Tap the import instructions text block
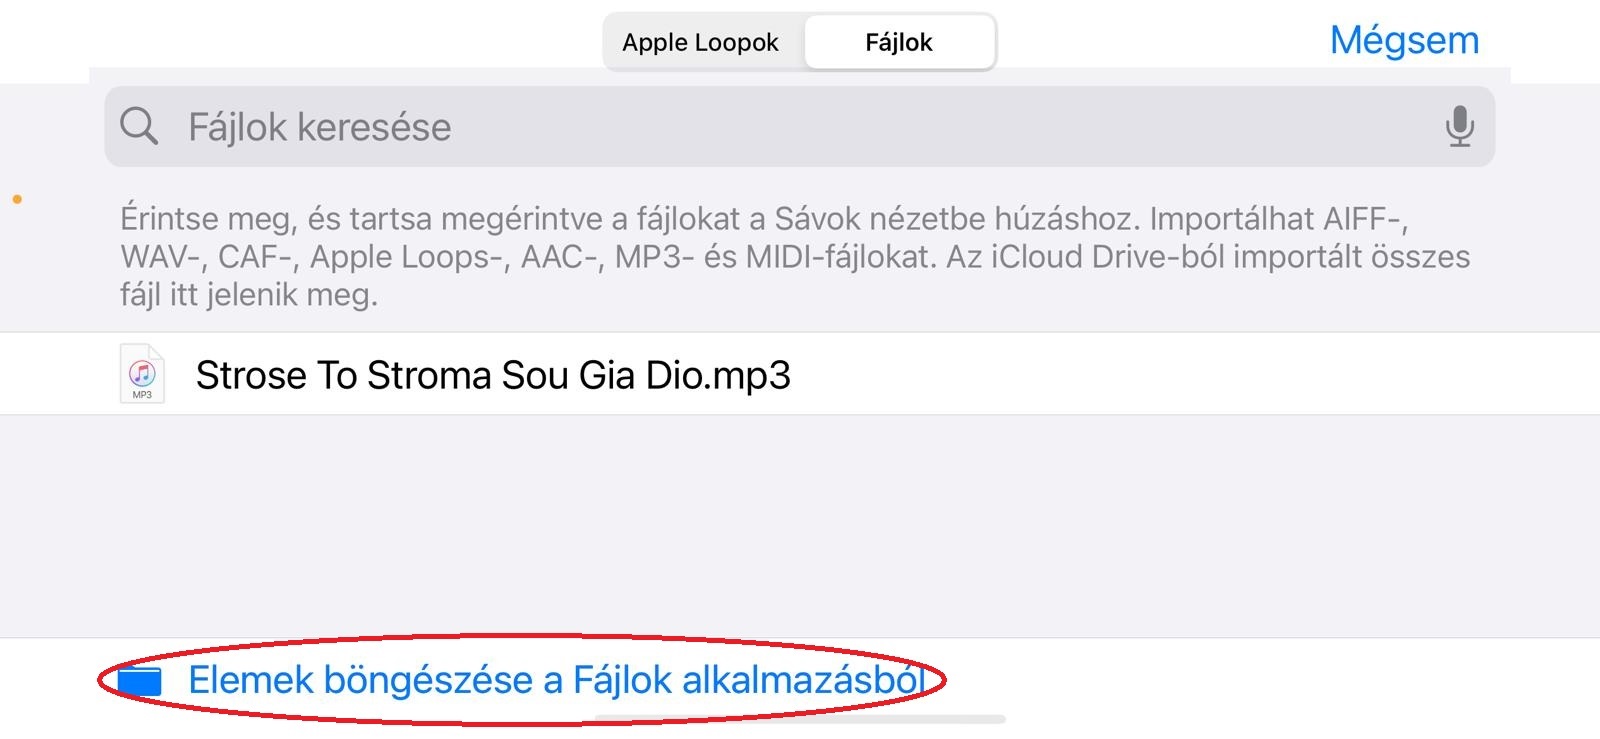 [x=795, y=256]
